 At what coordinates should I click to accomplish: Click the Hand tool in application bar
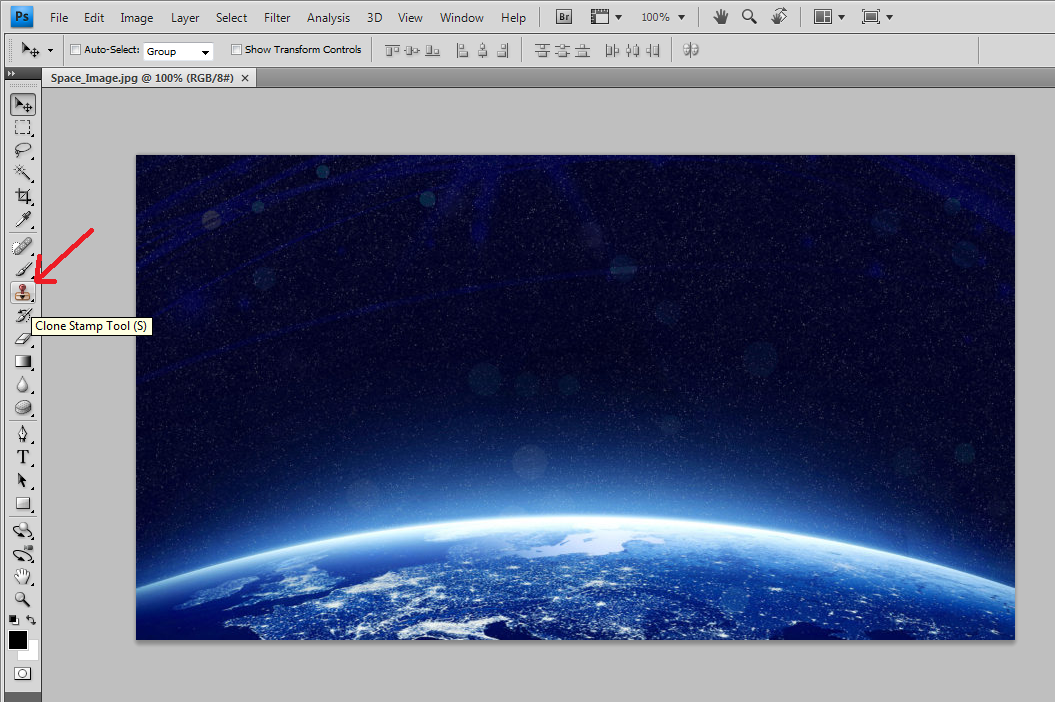[721, 17]
